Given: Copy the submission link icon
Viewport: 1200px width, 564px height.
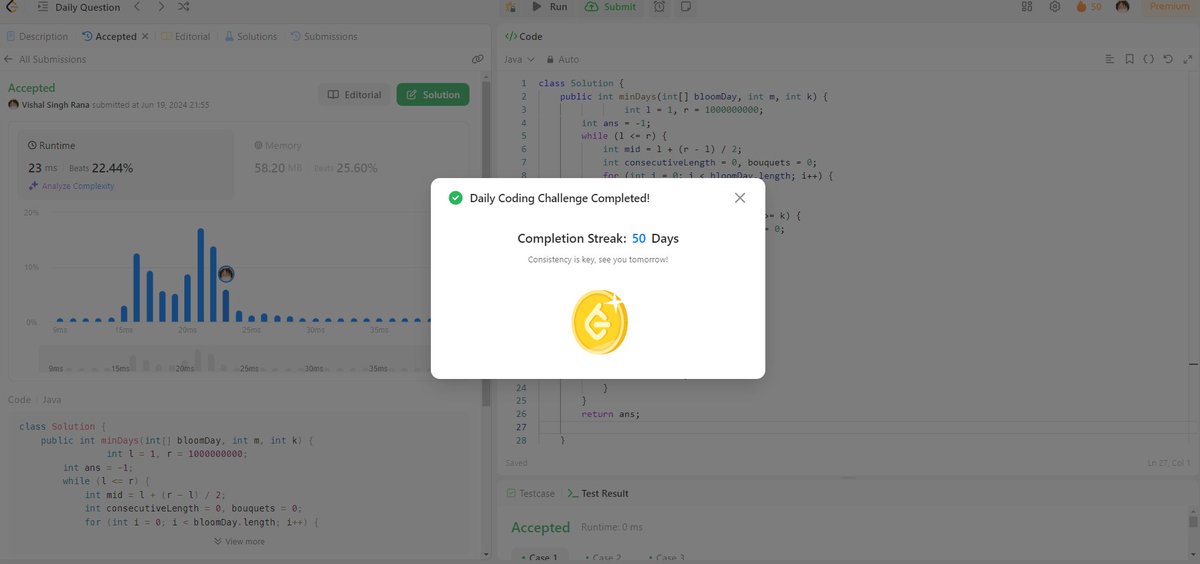Looking at the screenshot, I should [477, 59].
